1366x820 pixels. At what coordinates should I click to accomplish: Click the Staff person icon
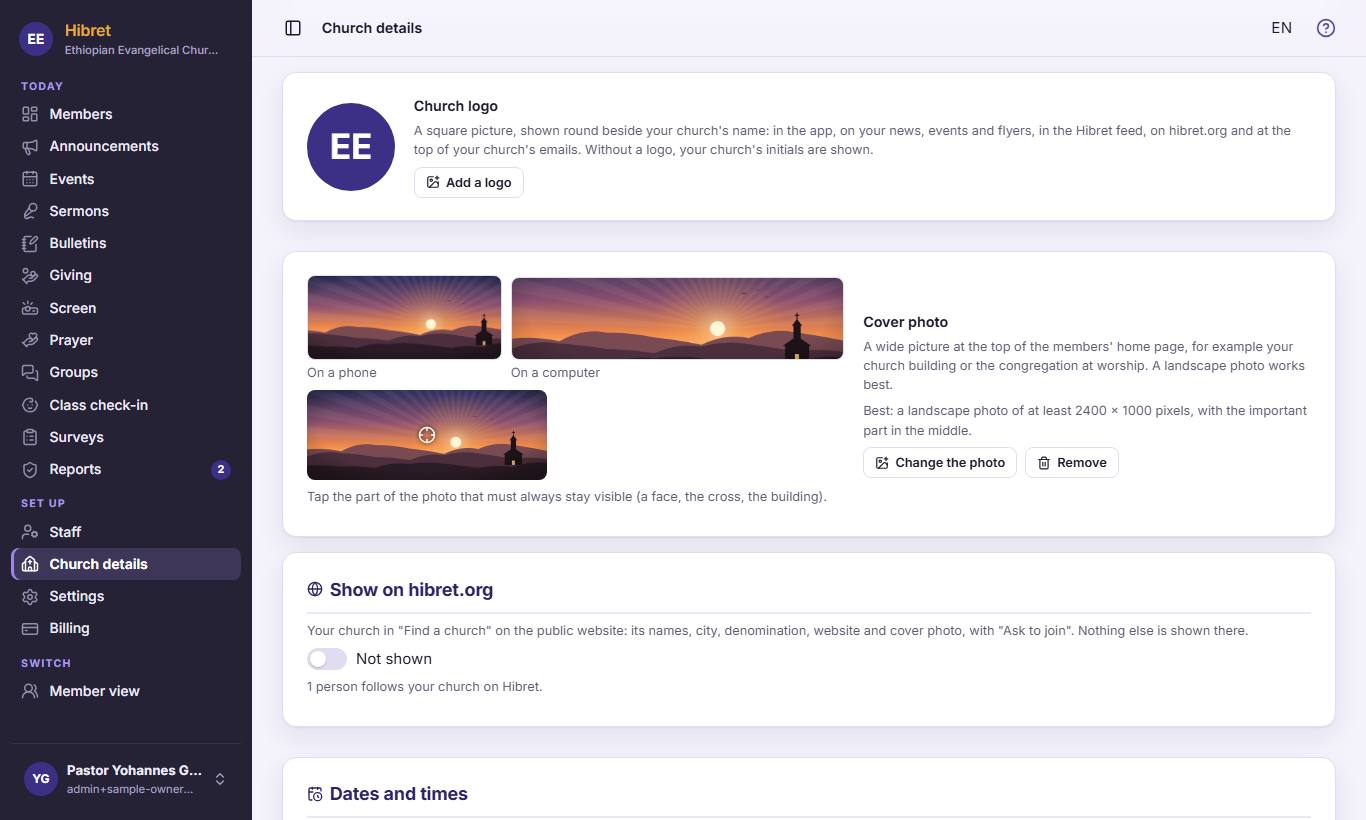click(30, 532)
